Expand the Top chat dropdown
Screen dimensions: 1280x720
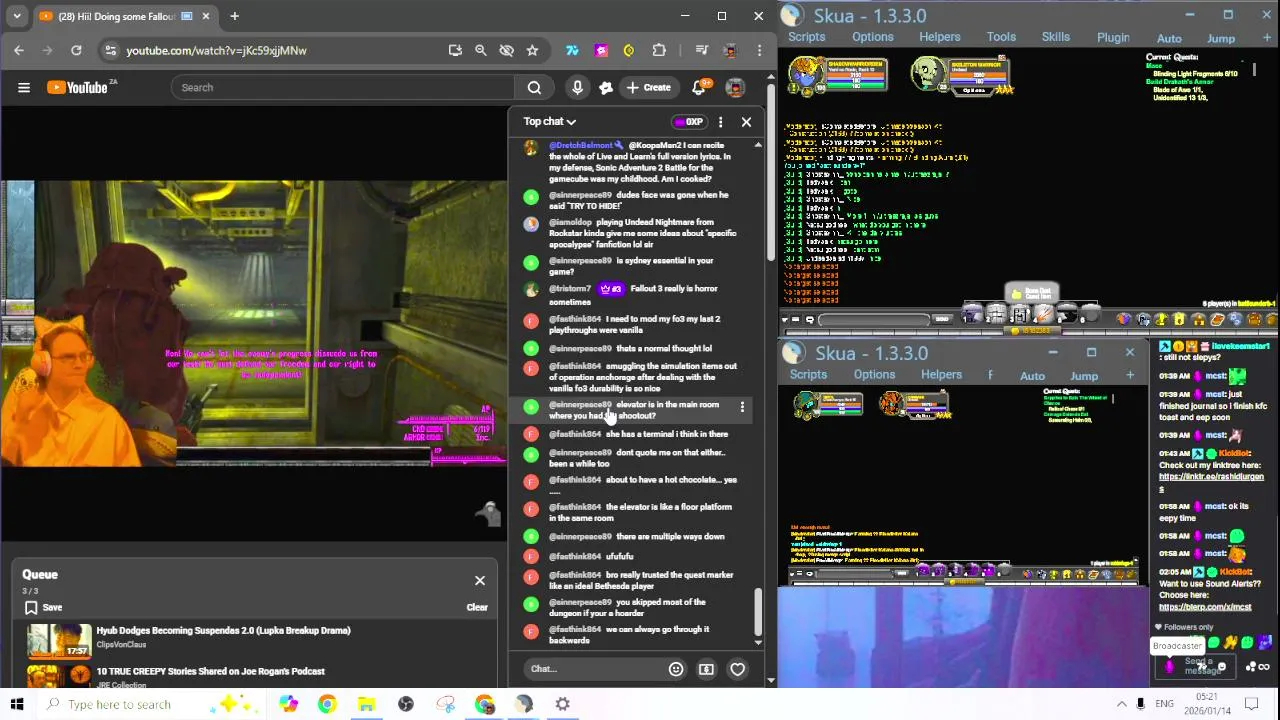[x=550, y=121]
